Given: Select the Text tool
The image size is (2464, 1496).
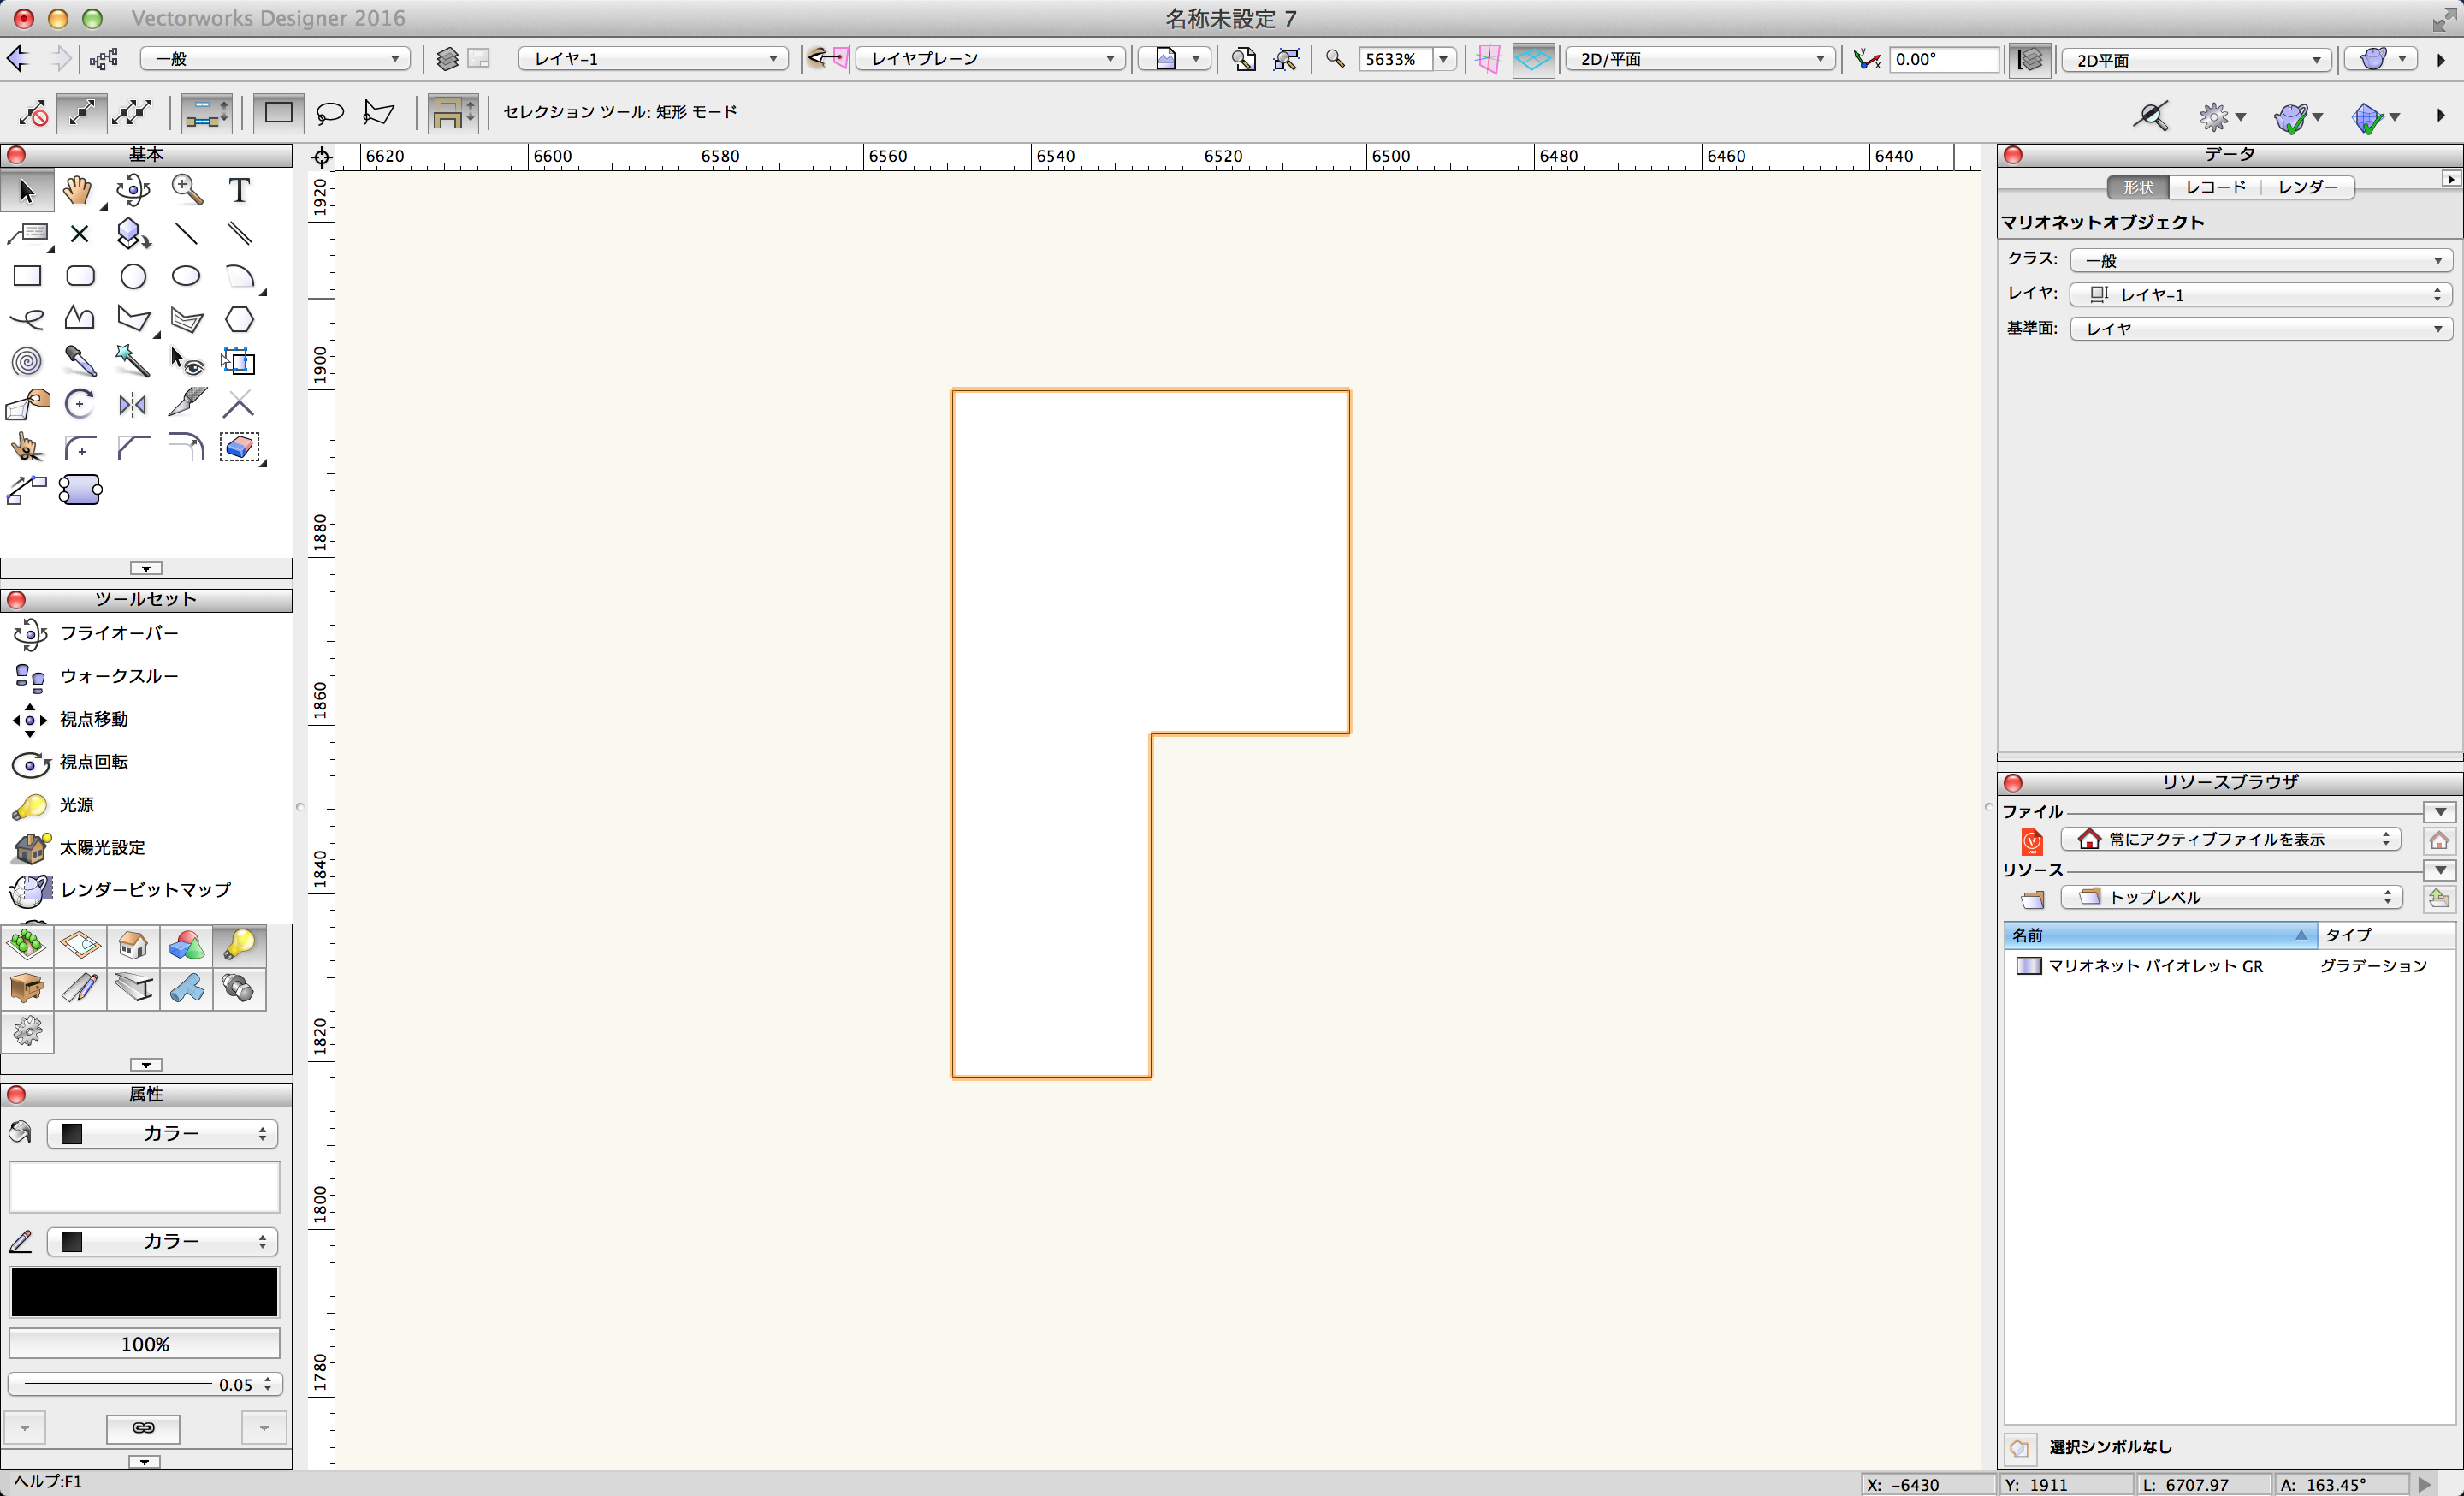Looking at the screenshot, I should click(239, 190).
